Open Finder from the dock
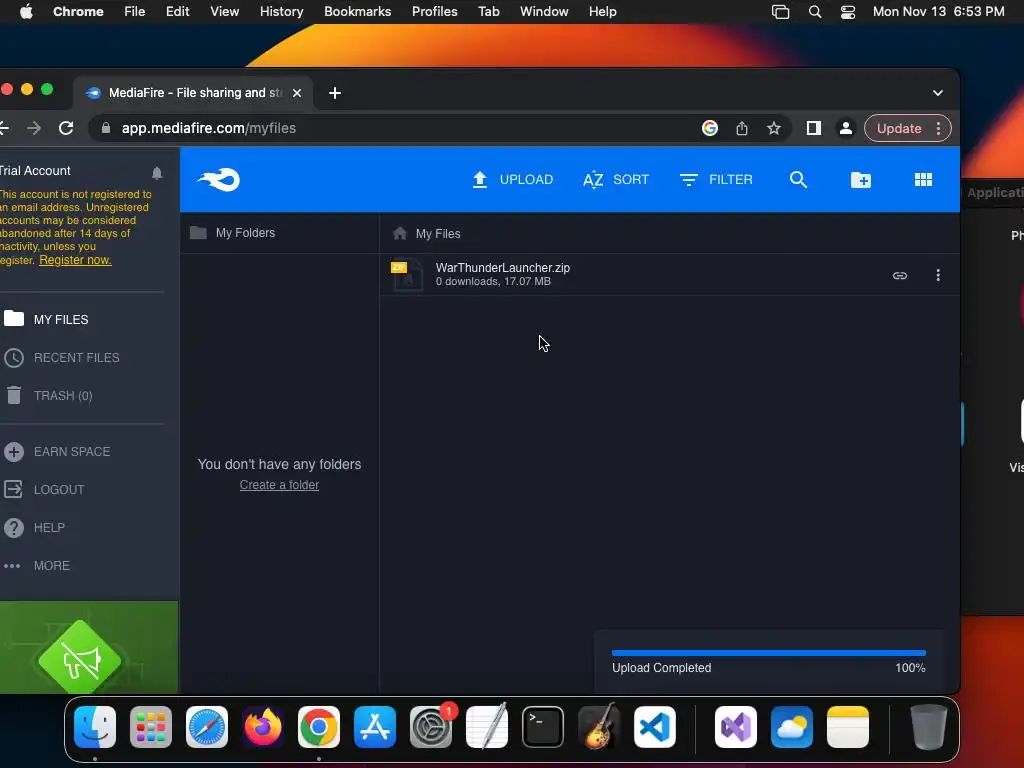This screenshot has width=1024, height=768. click(95, 727)
